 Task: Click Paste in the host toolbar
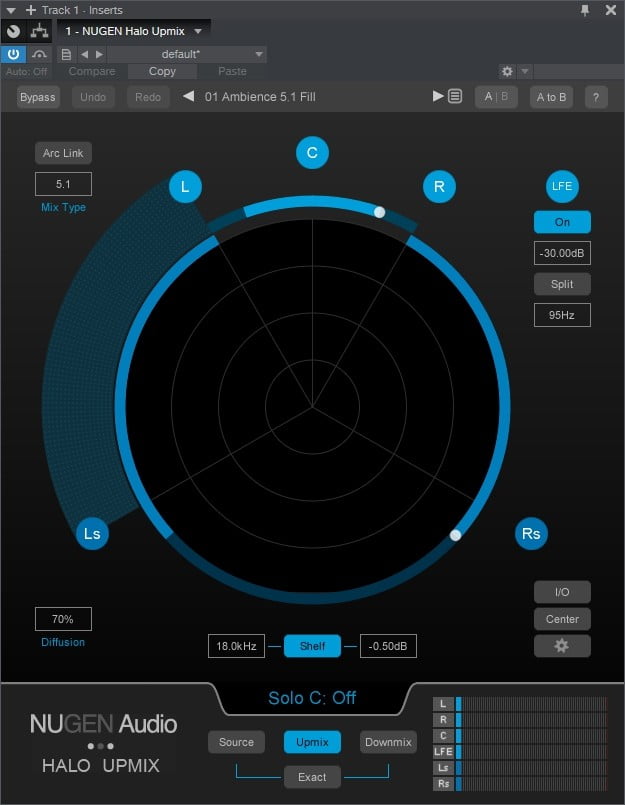[x=232, y=71]
